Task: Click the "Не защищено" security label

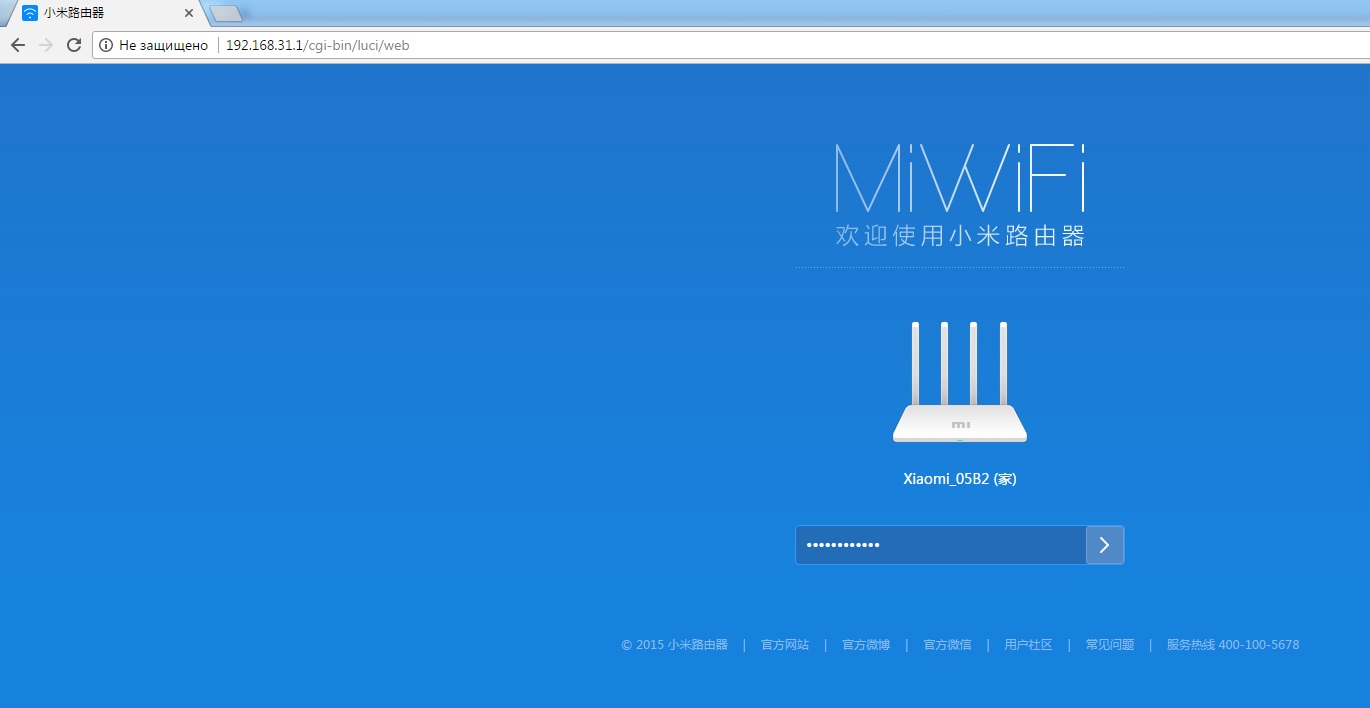Action: (163, 45)
